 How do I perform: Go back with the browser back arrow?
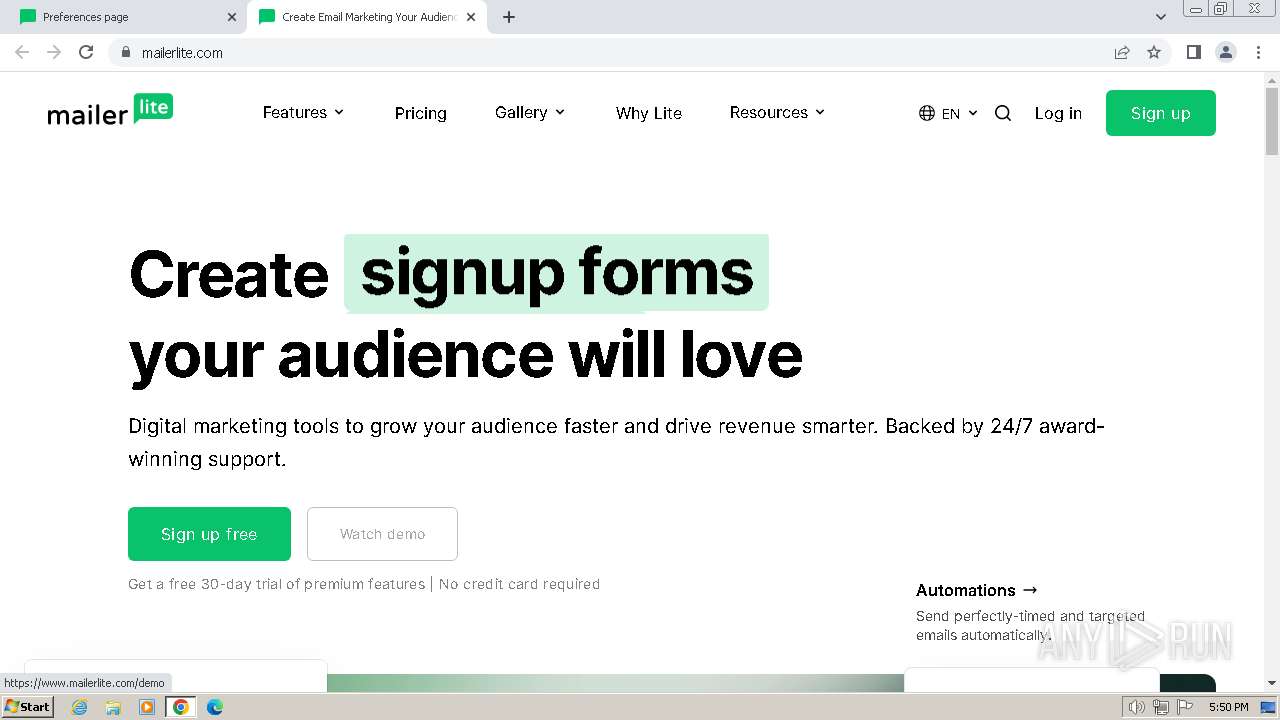pyautogui.click(x=22, y=52)
